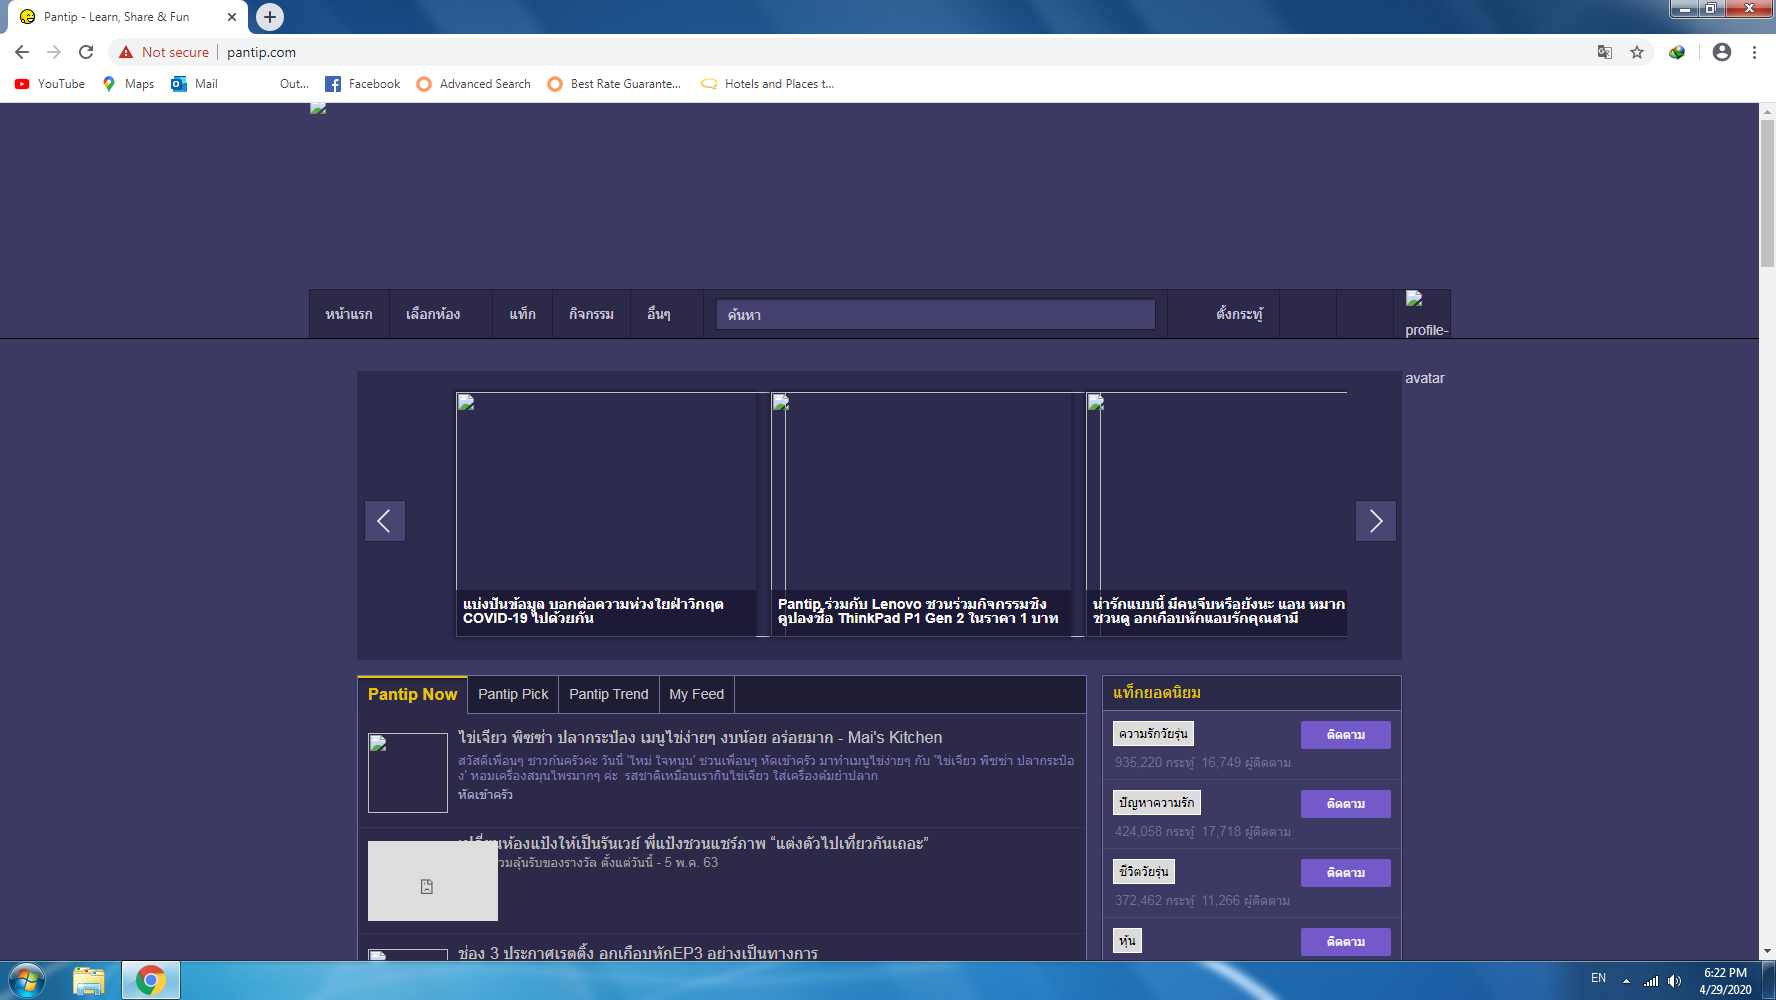Open the YouTube bookmark
1776x1000 pixels.
[x=50, y=84]
